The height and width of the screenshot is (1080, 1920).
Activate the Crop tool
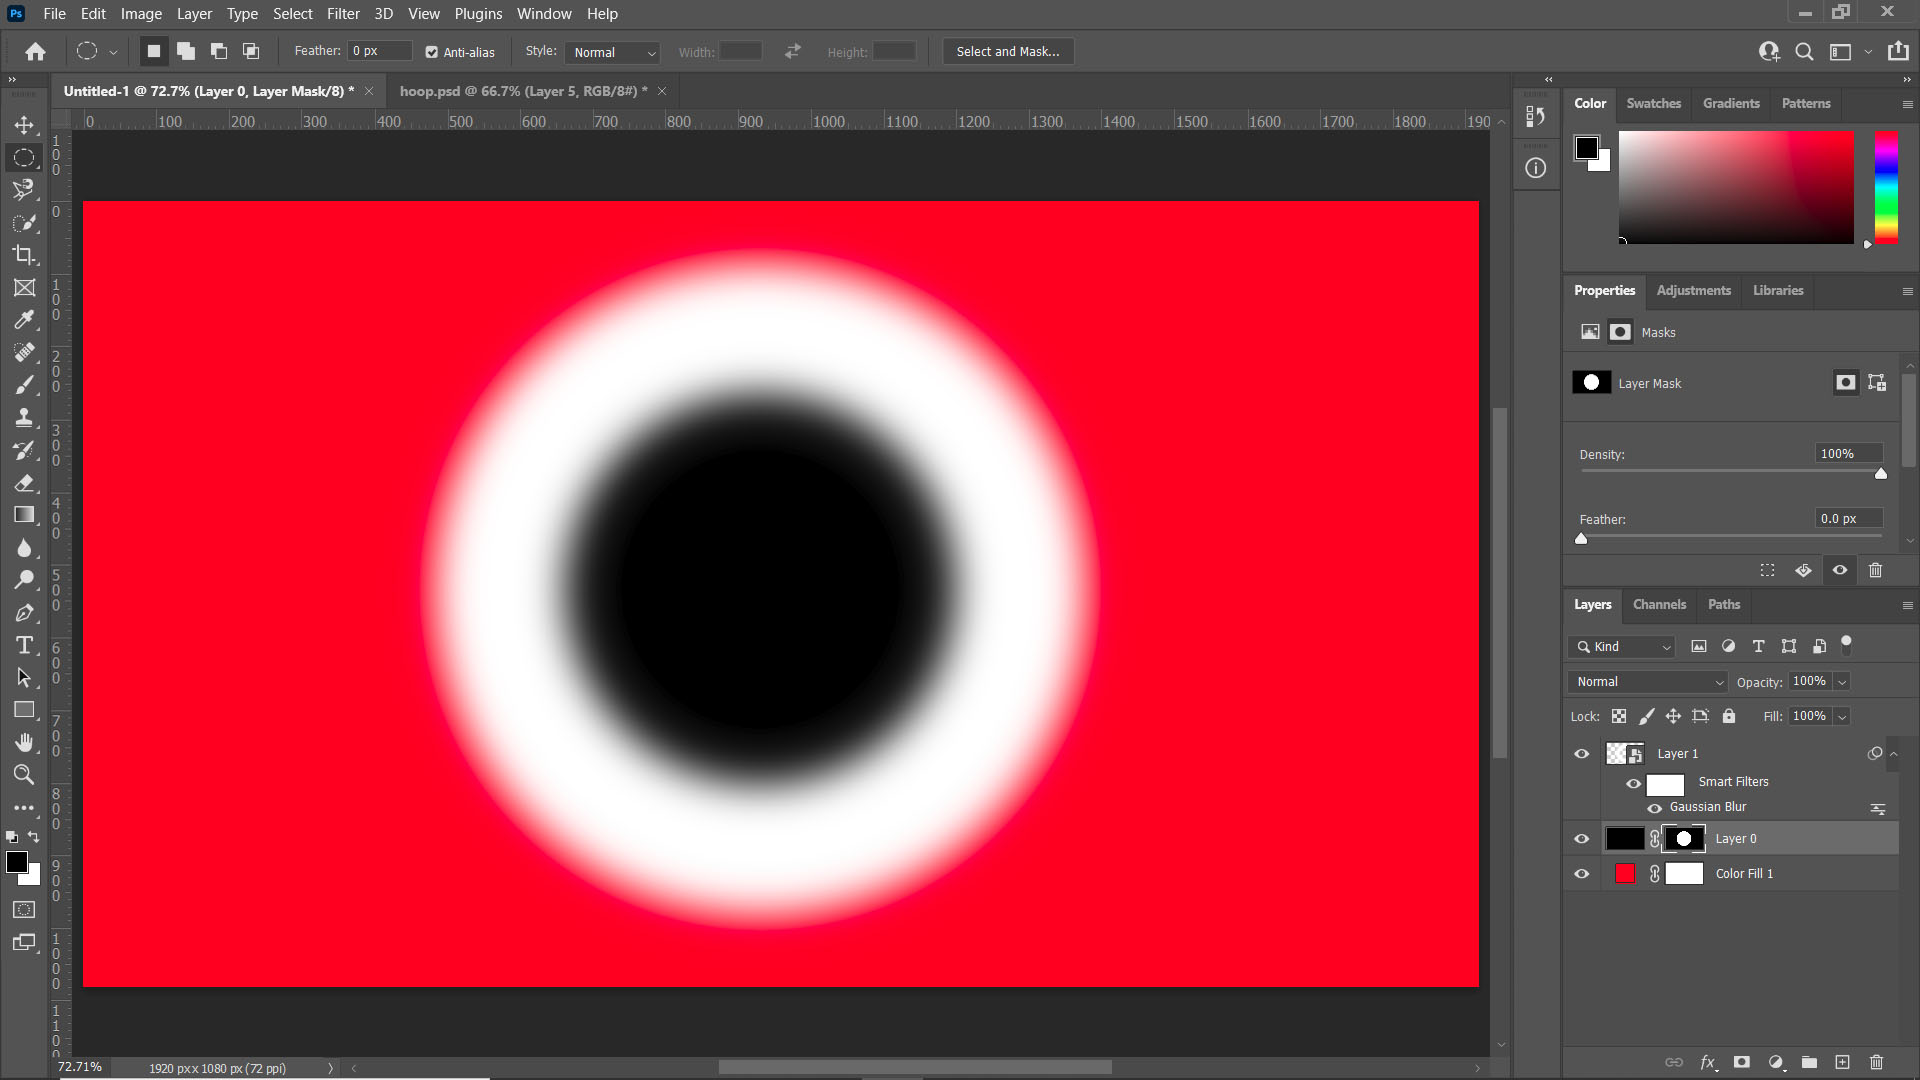pyautogui.click(x=24, y=255)
